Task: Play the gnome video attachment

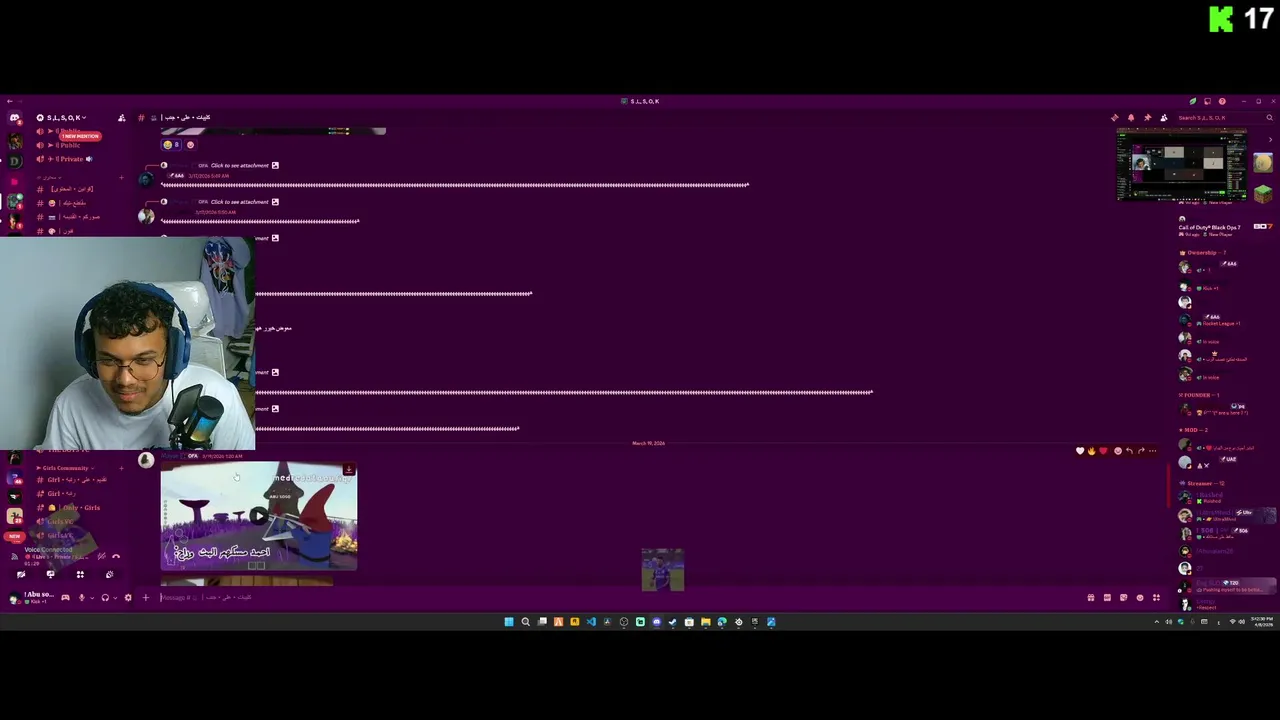Action: (258, 516)
